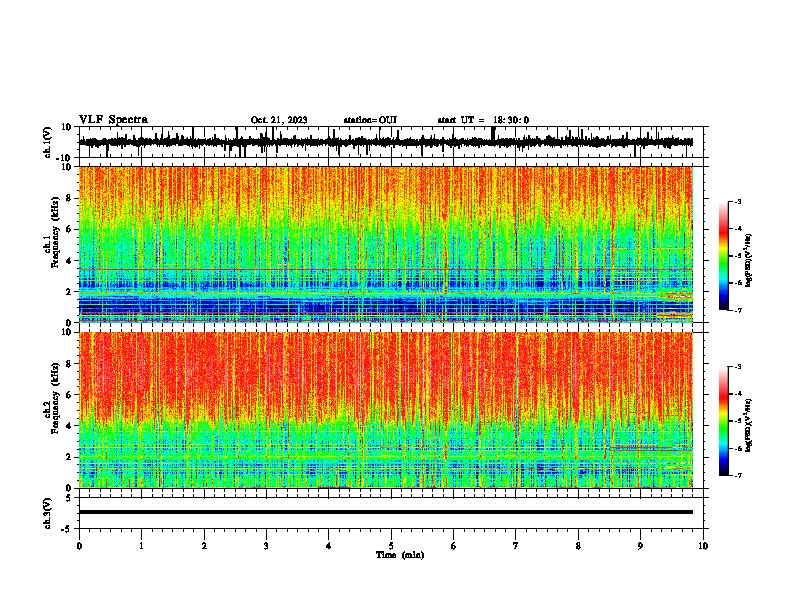Click time-axis tick label '10' at the right end
This screenshot has width=792, height=612.
click(x=703, y=546)
